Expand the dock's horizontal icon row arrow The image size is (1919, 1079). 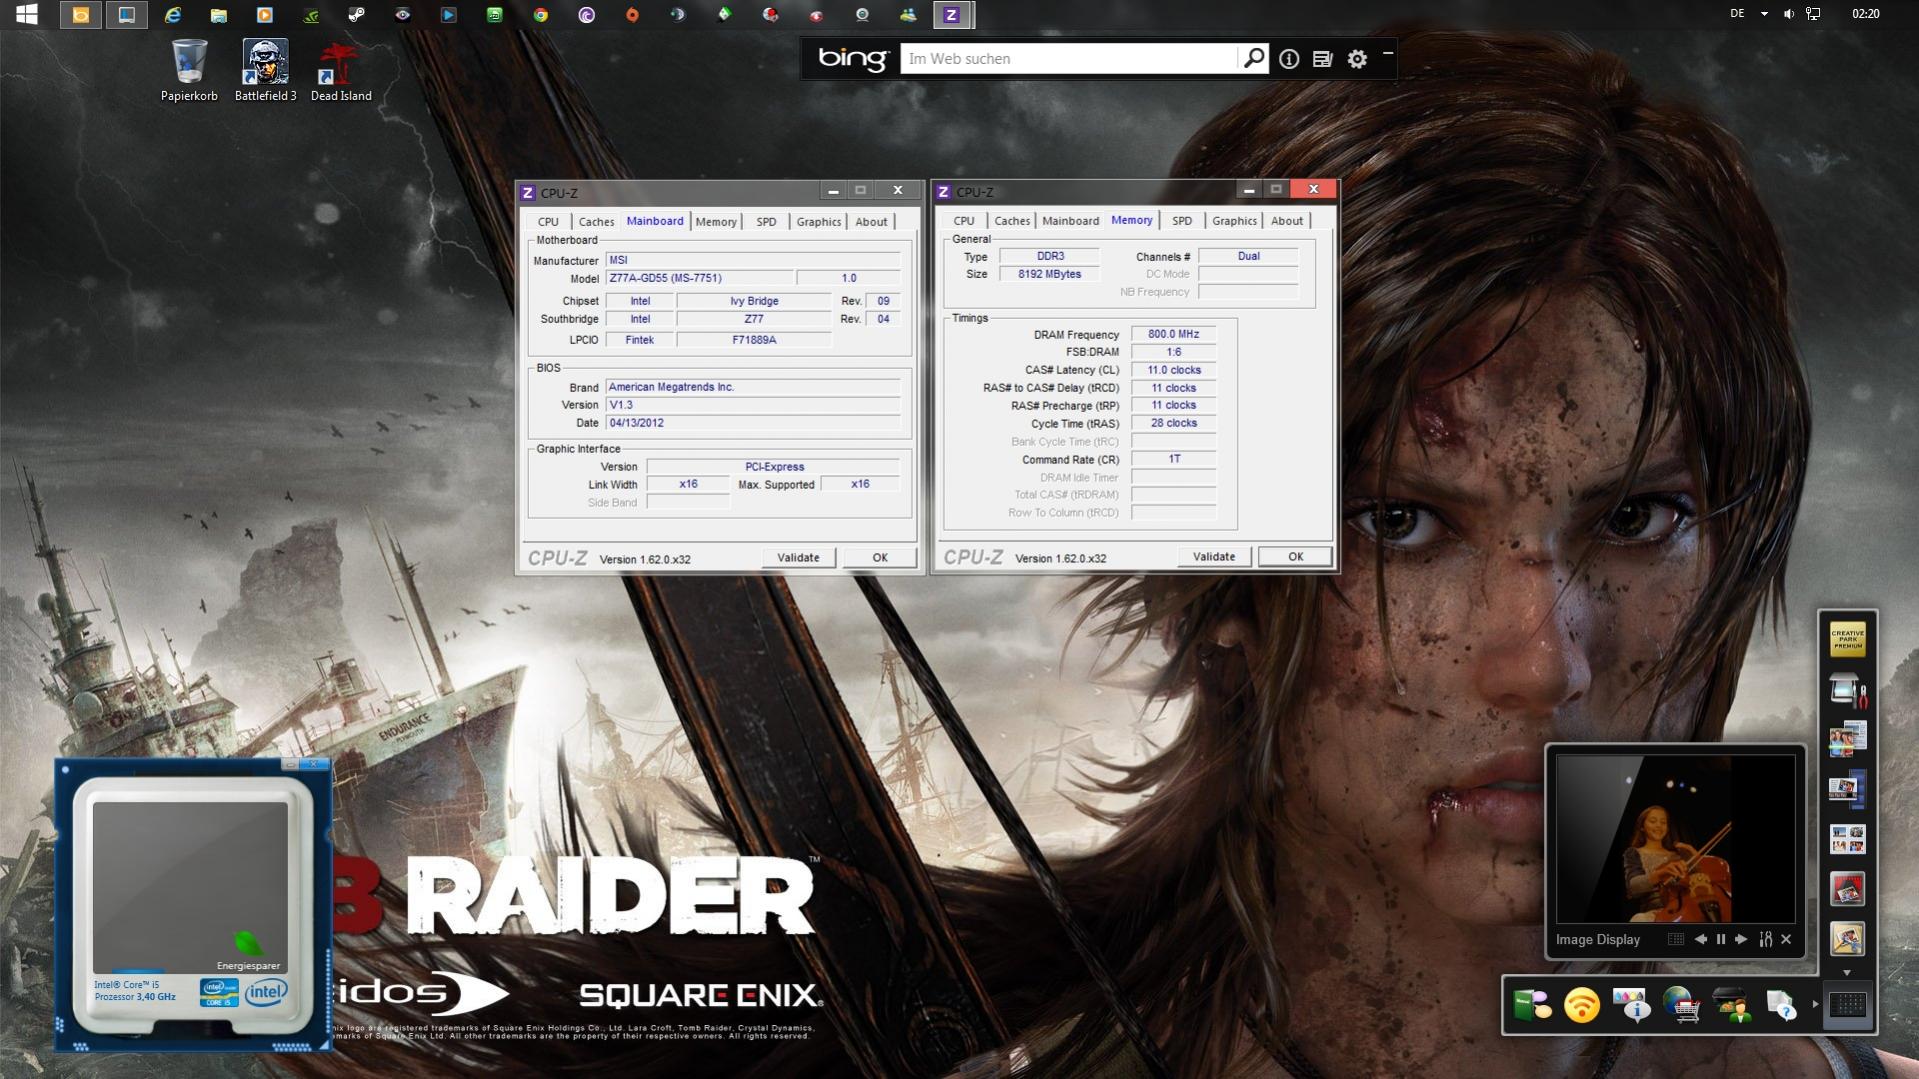[x=1815, y=1004]
